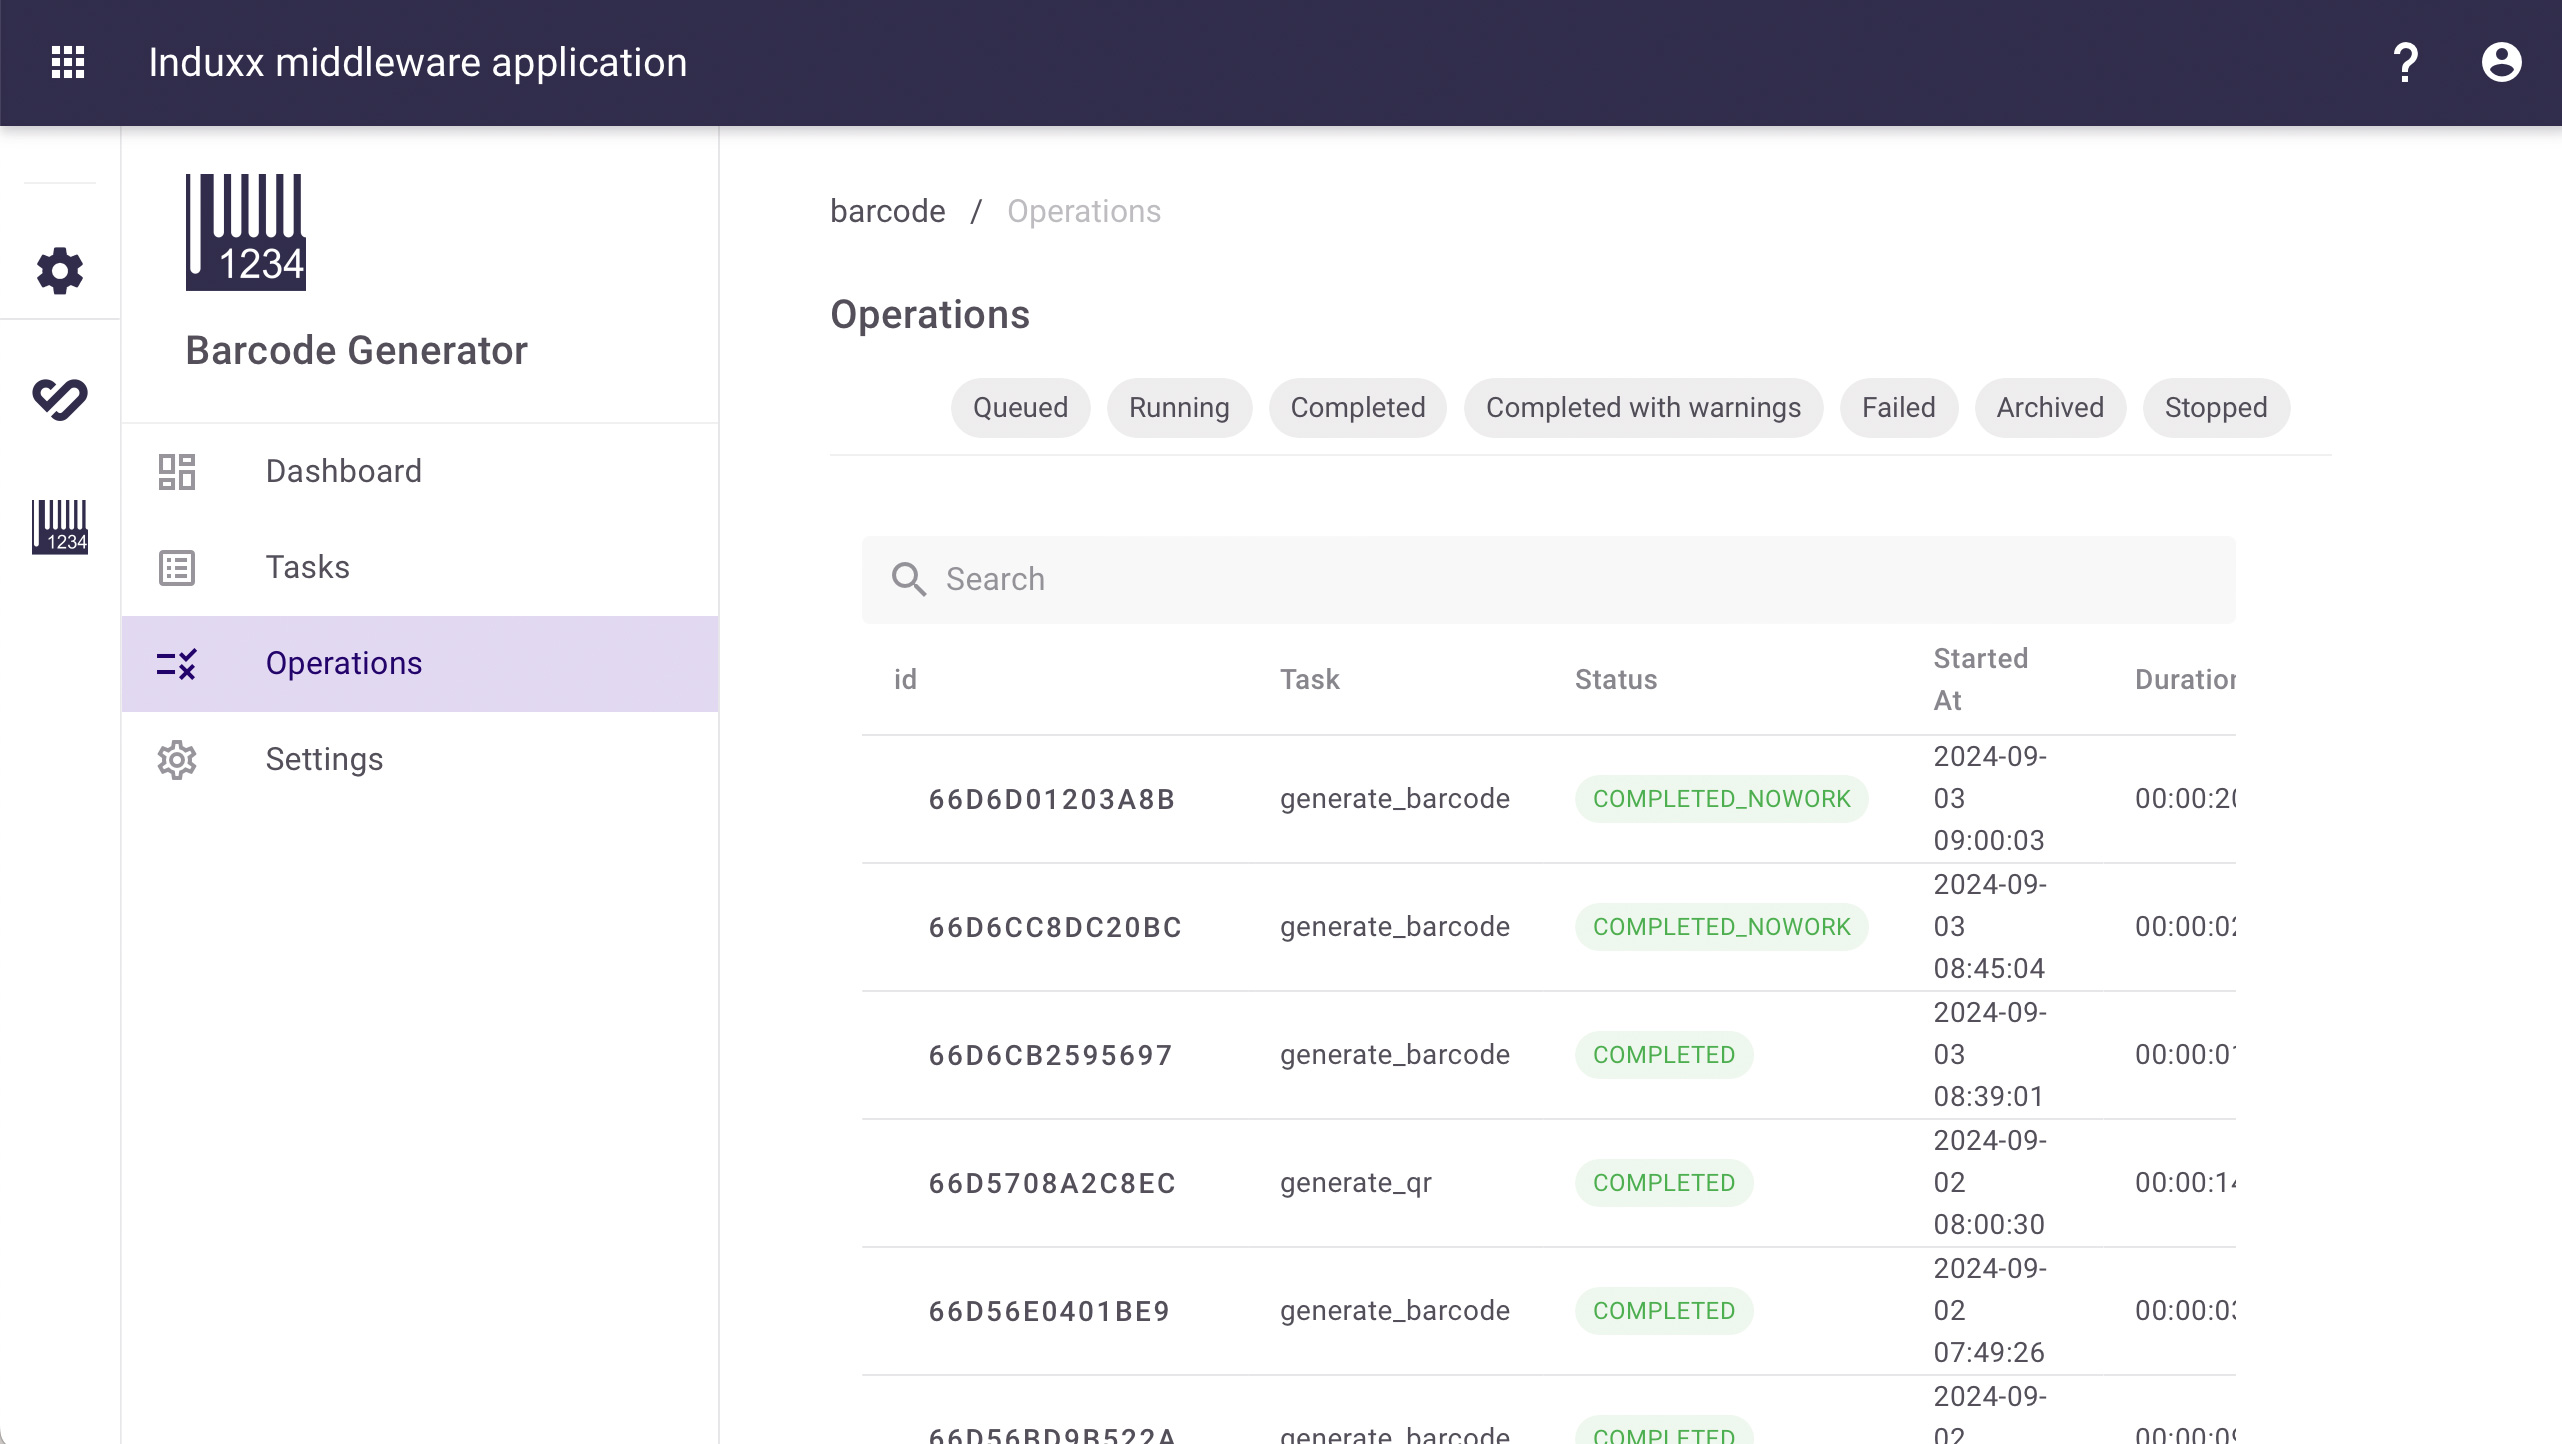Click start time 09:00:03 cell

pyautogui.click(x=1989, y=799)
